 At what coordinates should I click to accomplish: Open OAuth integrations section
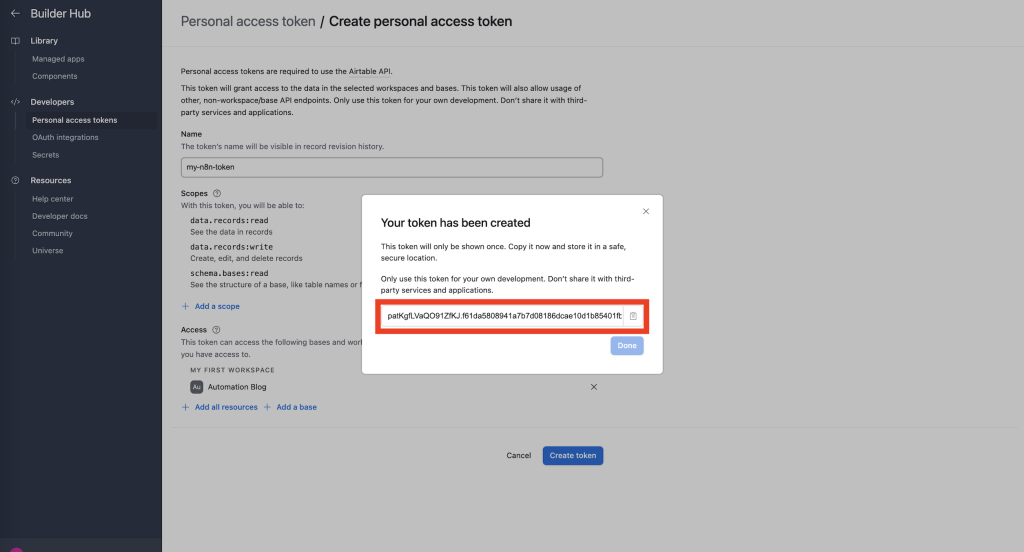click(x=65, y=137)
